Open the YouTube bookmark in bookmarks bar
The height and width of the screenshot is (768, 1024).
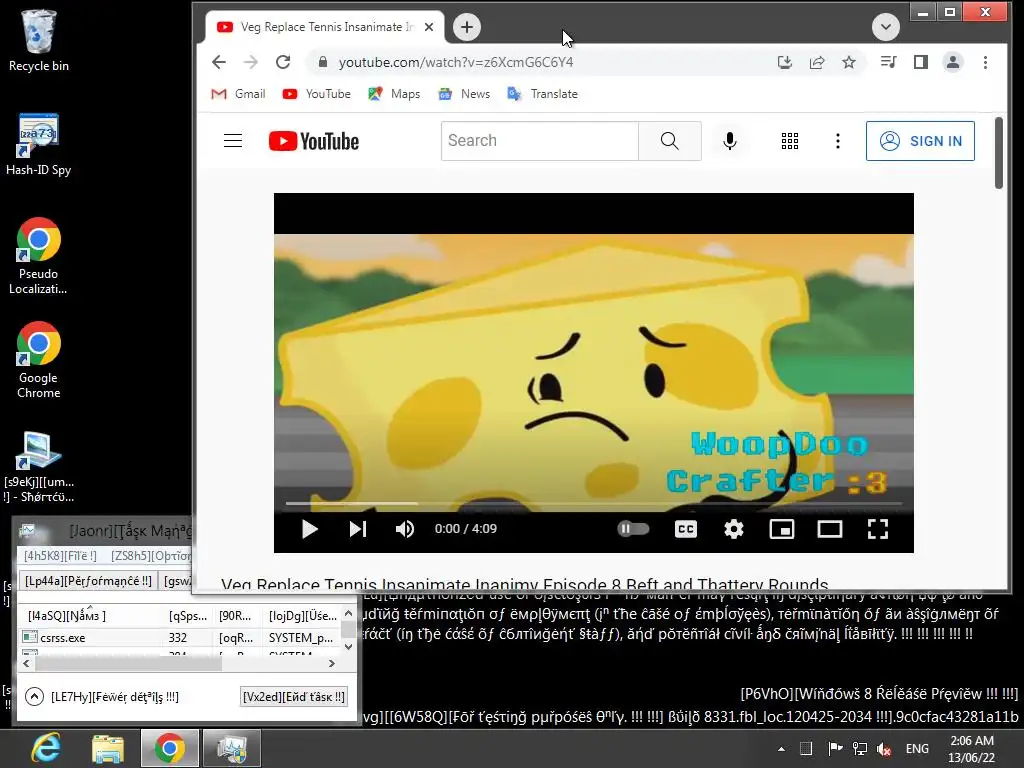coord(317,94)
